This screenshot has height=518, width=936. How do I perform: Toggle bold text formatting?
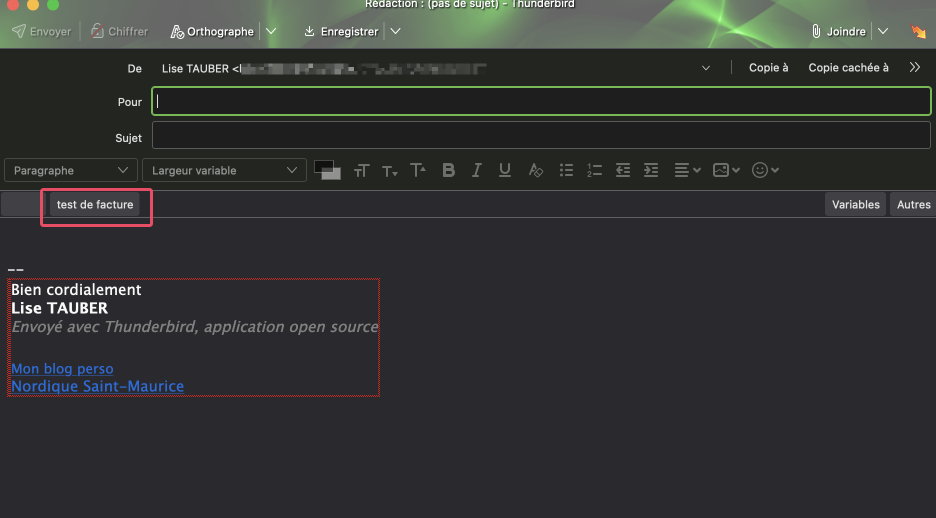(x=449, y=171)
